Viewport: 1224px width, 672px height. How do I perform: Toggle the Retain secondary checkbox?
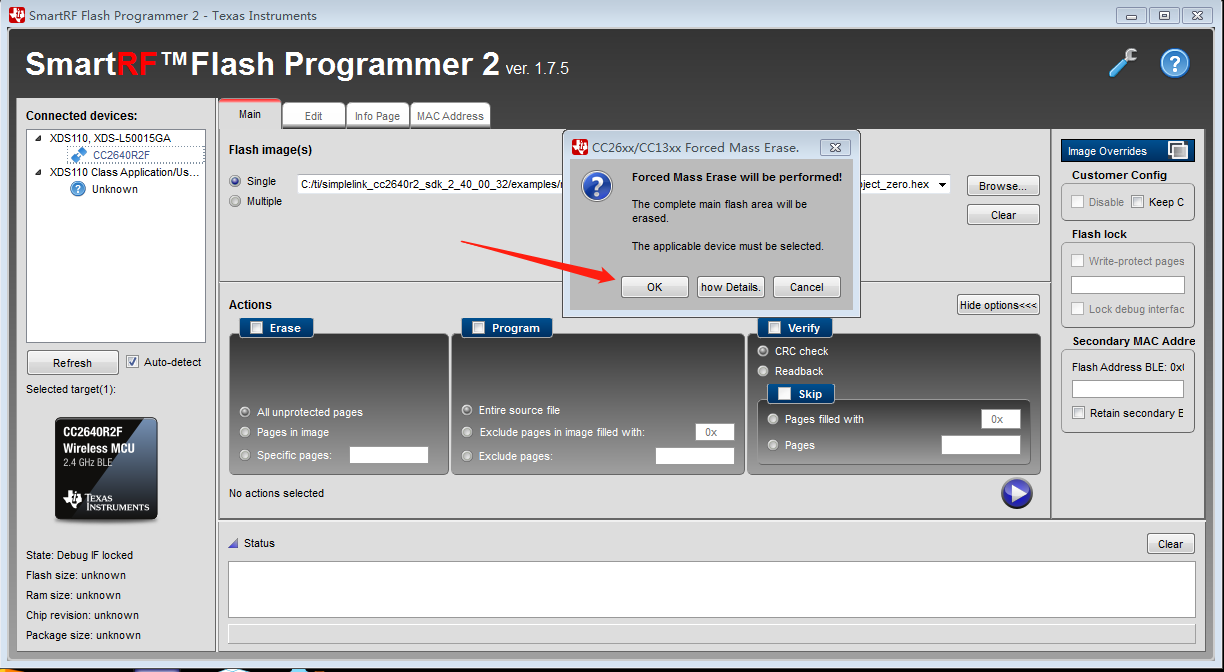pos(1078,413)
